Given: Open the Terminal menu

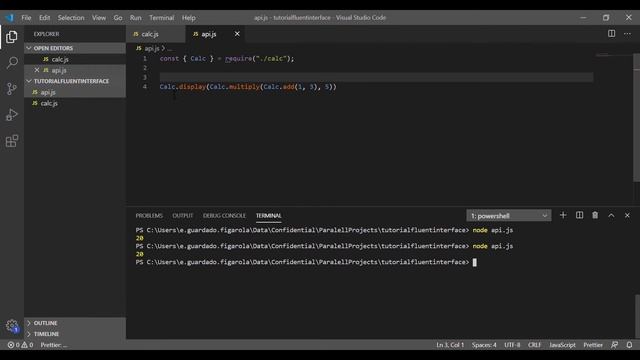Looking at the screenshot, I should (x=161, y=18).
